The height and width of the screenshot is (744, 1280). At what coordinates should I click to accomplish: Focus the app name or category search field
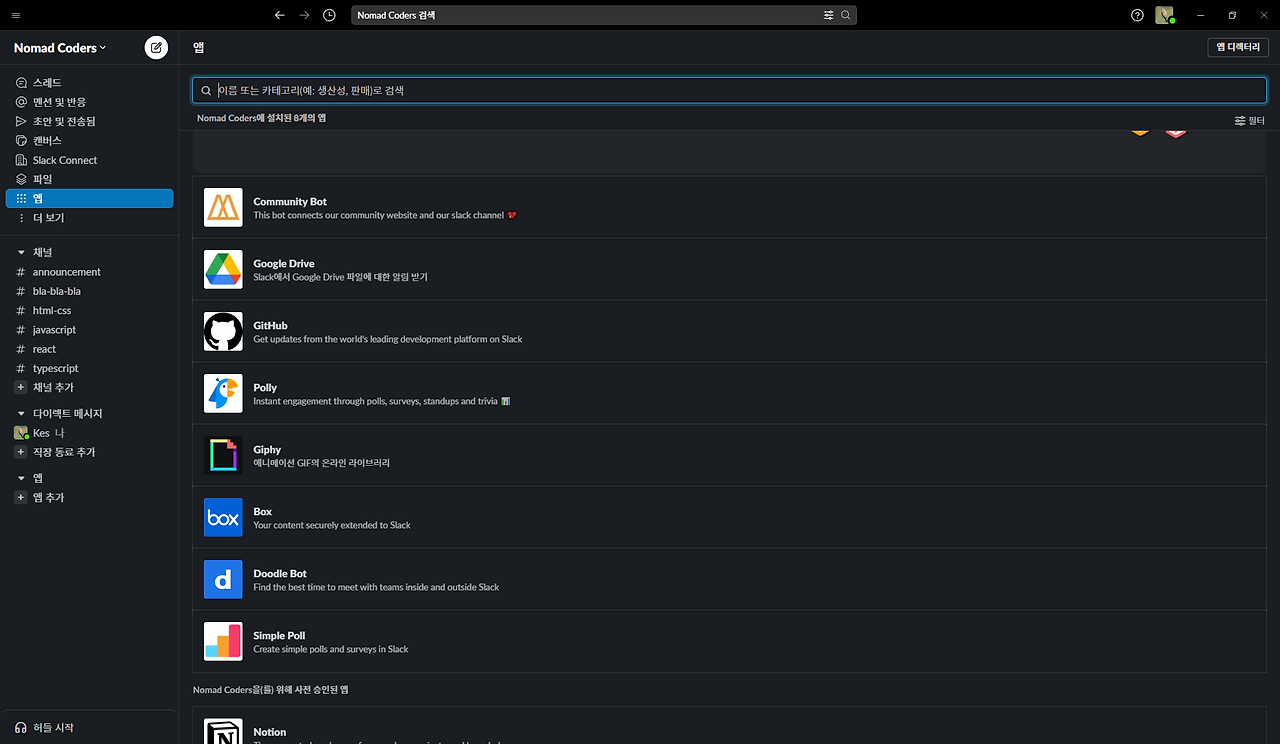tap(729, 90)
